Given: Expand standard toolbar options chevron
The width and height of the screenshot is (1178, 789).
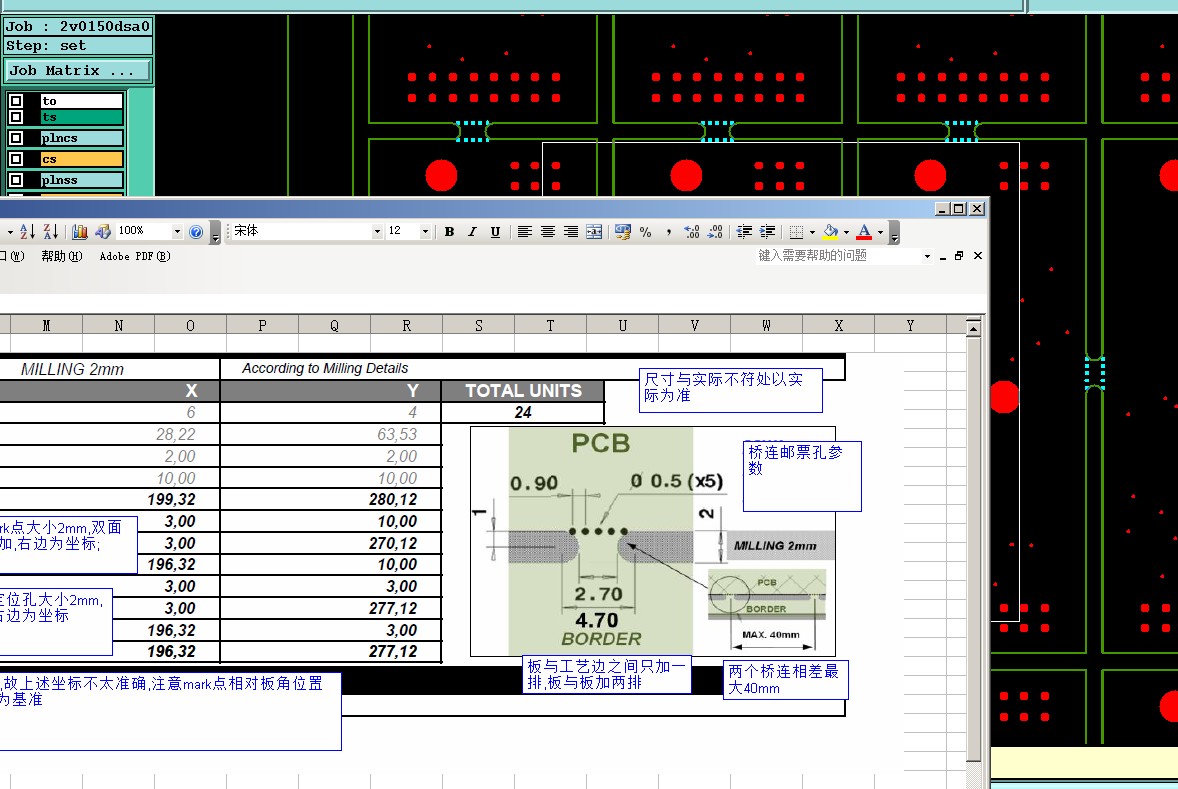Looking at the screenshot, I should click(x=215, y=233).
